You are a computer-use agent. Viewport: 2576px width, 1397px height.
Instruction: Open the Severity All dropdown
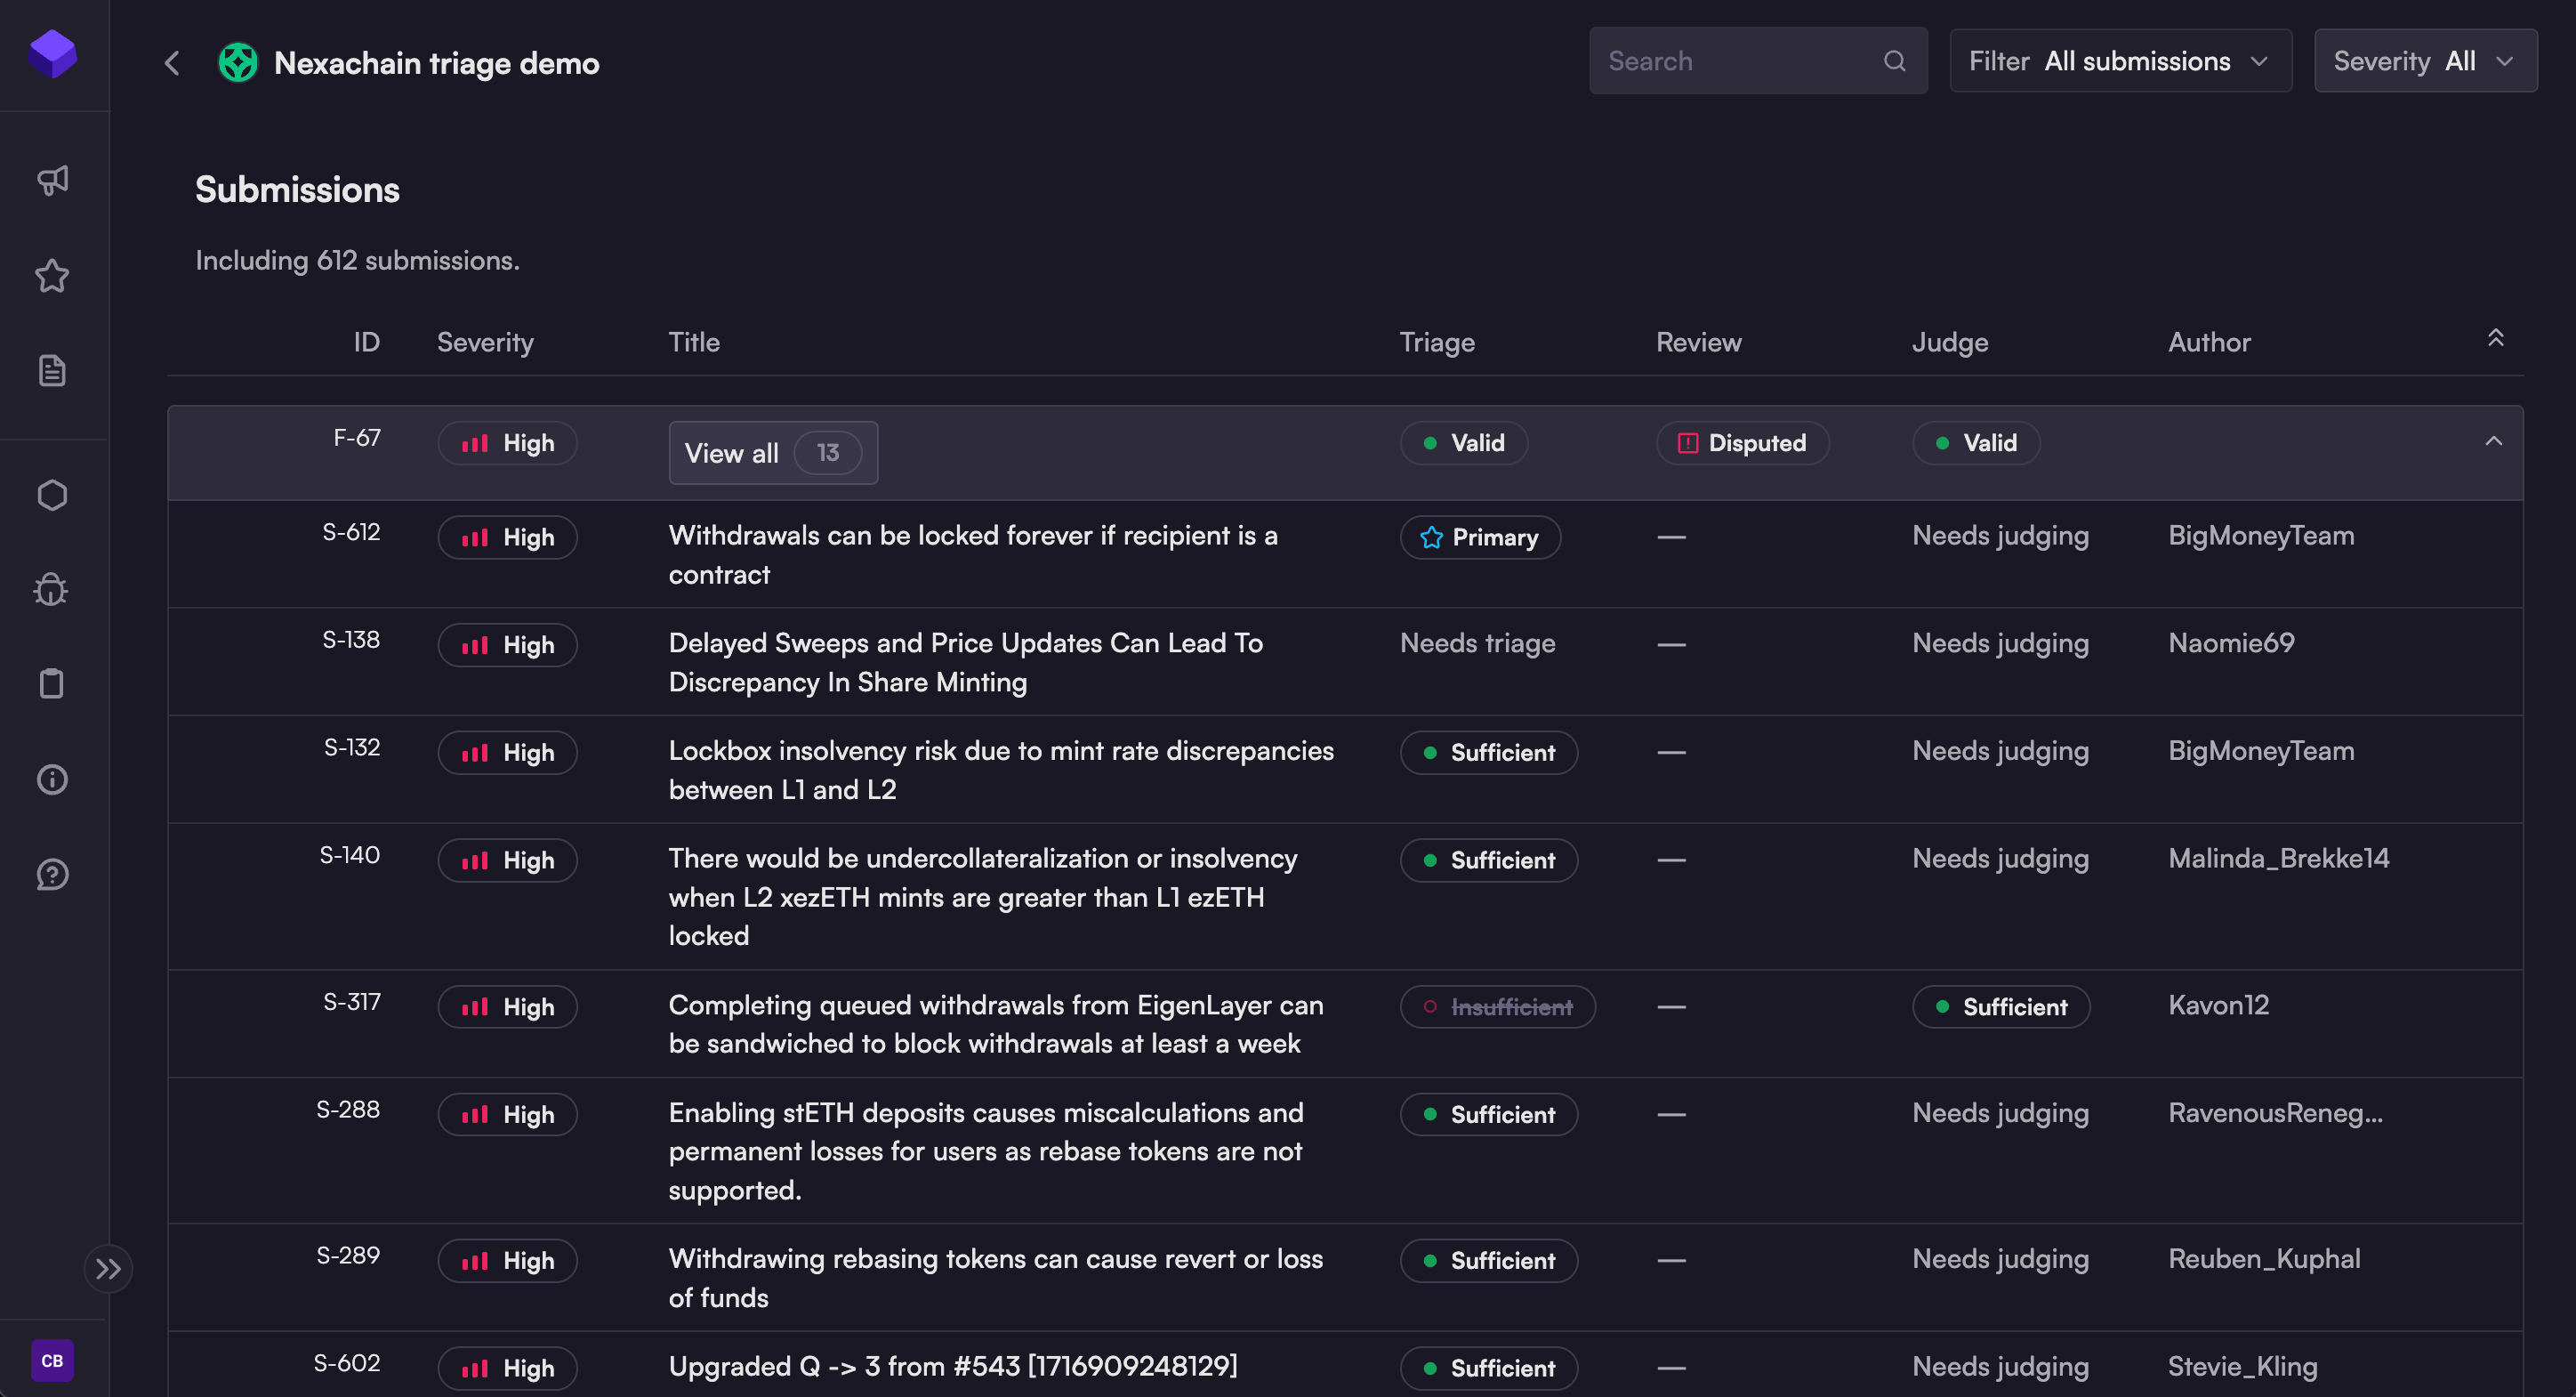coord(2424,61)
